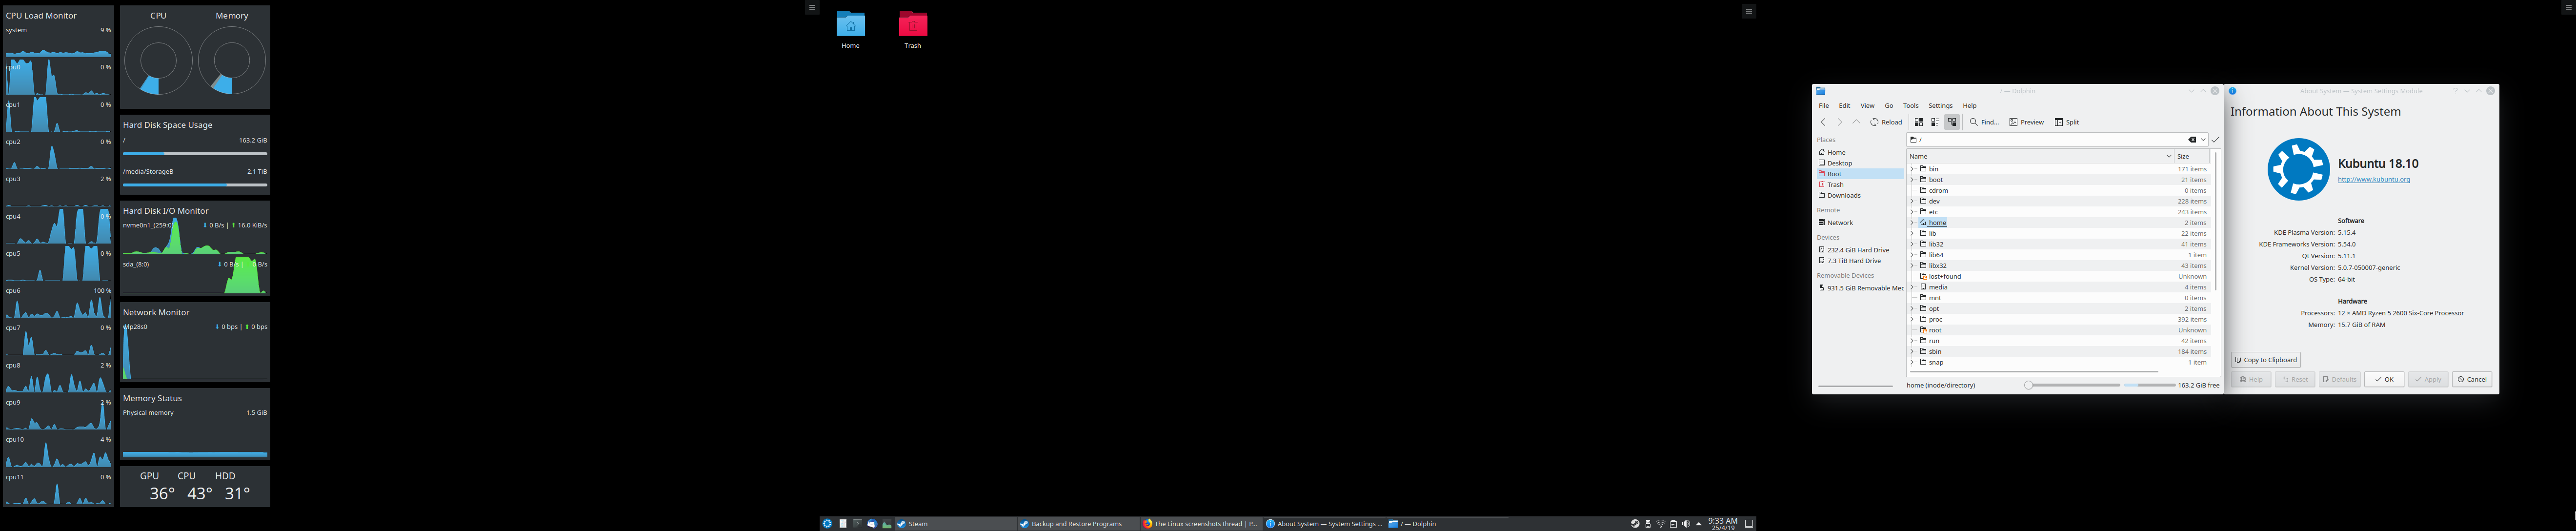The width and height of the screenshot is (2576, 531).
Task: Click the free space bar in Dolphin
Action: click(2150, 385)
